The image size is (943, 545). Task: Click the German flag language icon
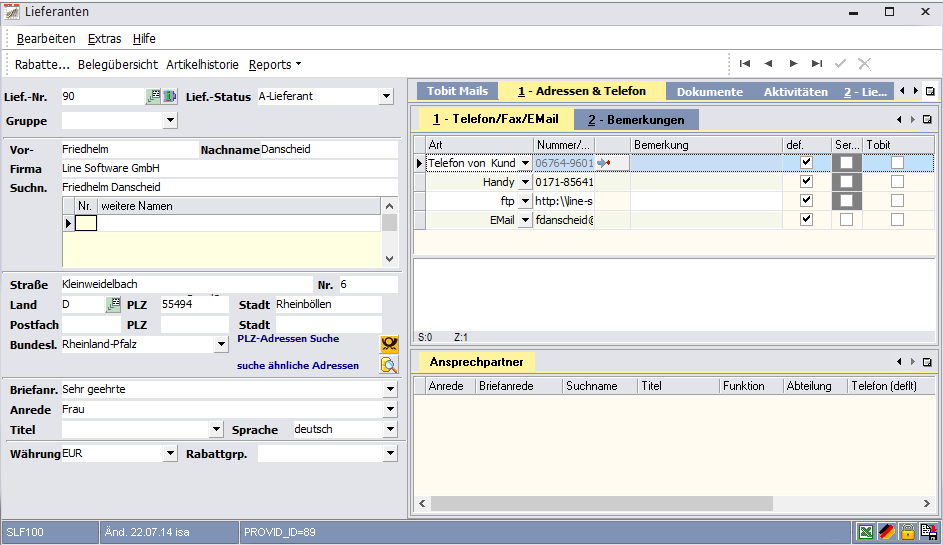click(x=886, y=532)
